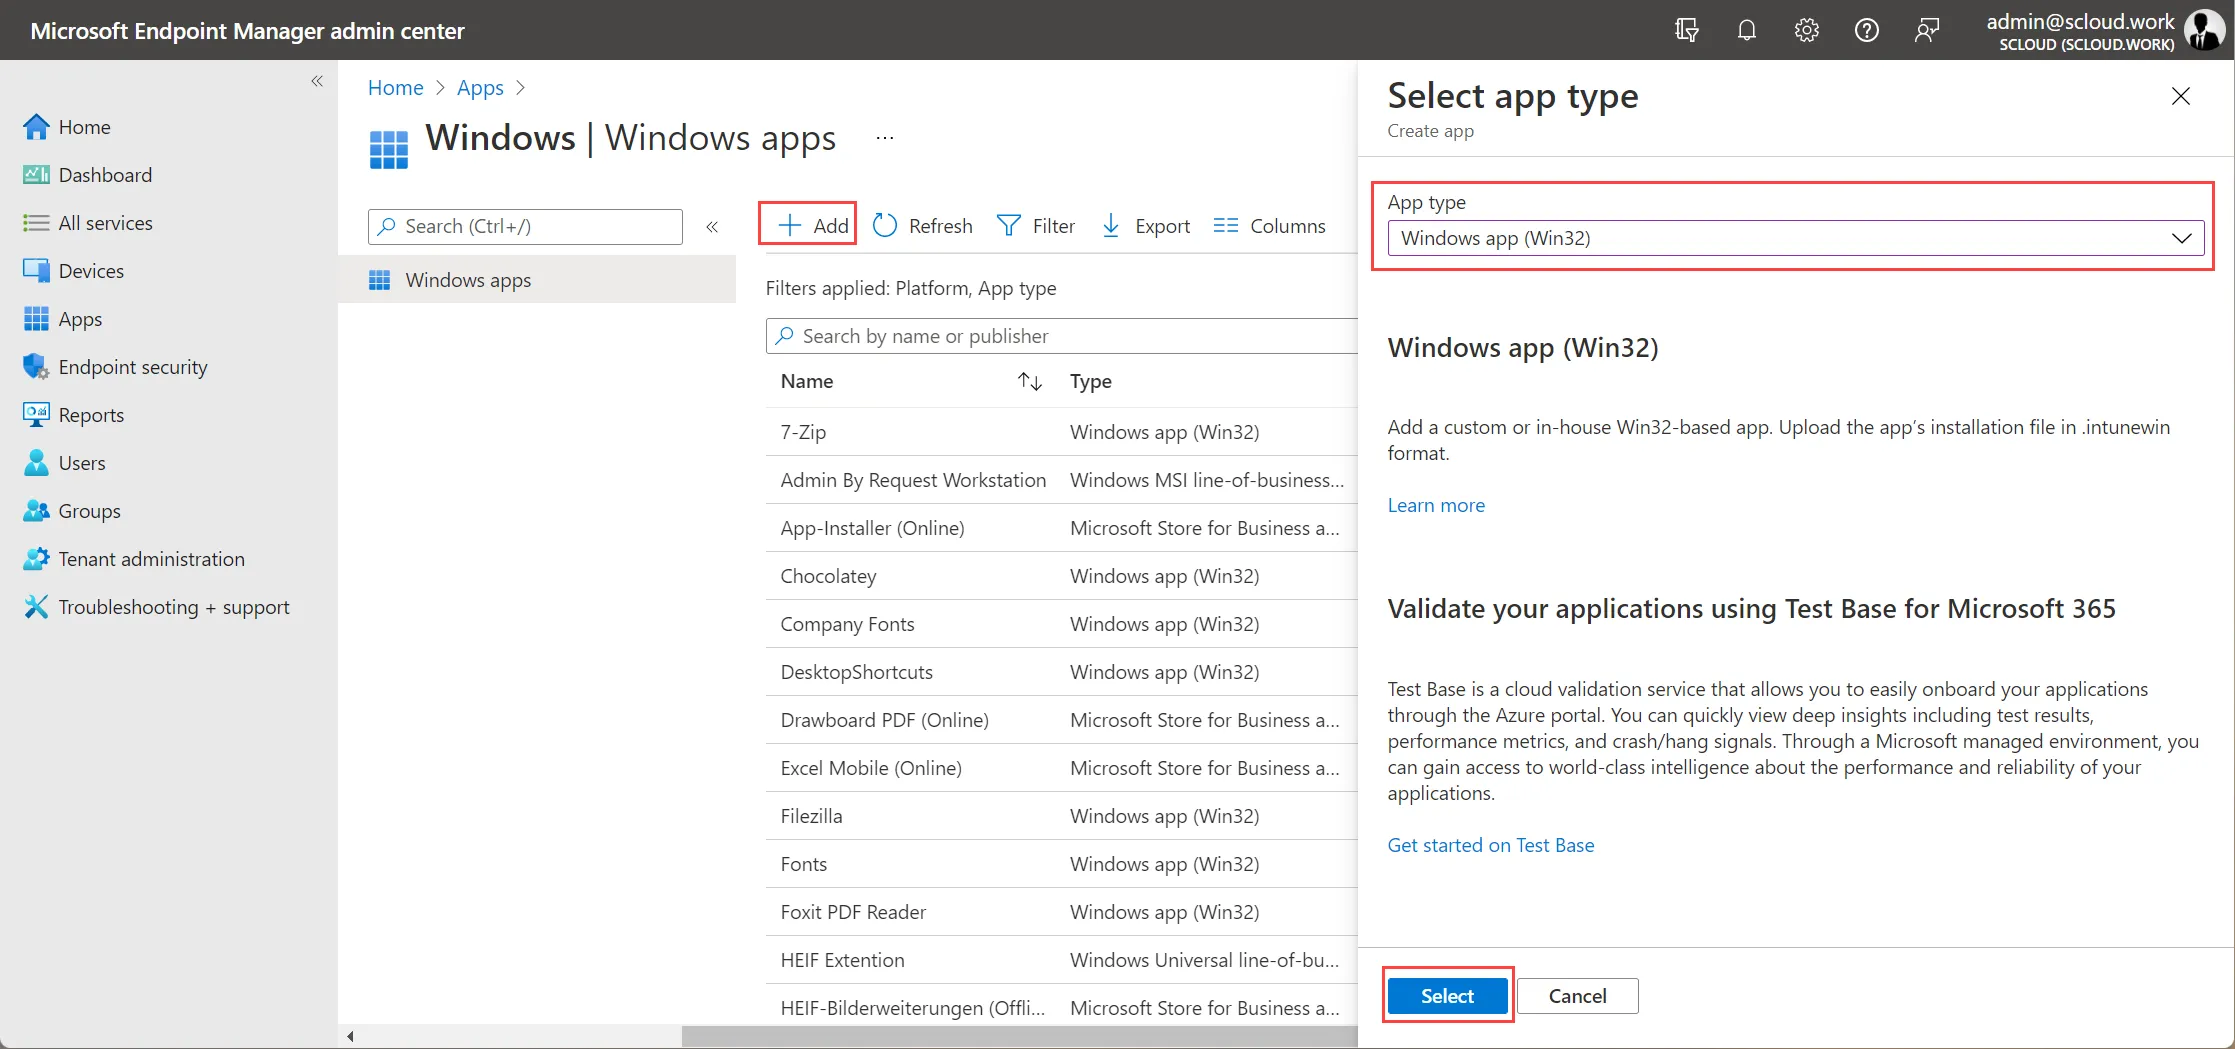Click the Type column header
2235x1049 pixels.
pyautogui.click(x=1091, y=381)
